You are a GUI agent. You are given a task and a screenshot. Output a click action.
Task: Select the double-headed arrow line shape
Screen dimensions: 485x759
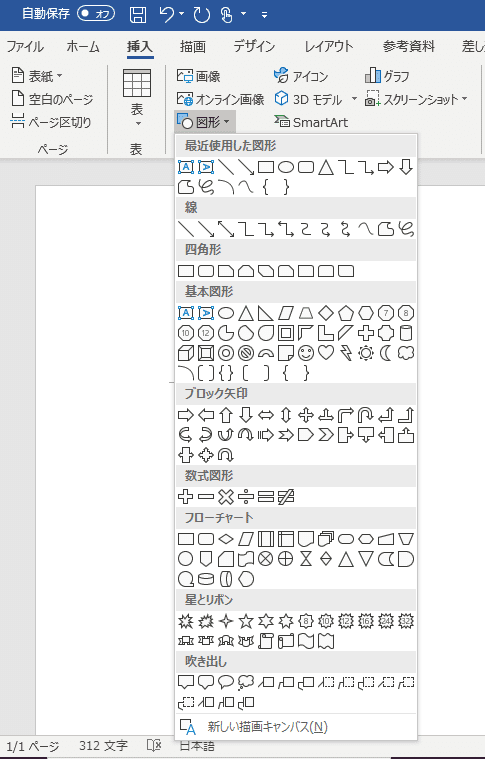click(226, 229)
